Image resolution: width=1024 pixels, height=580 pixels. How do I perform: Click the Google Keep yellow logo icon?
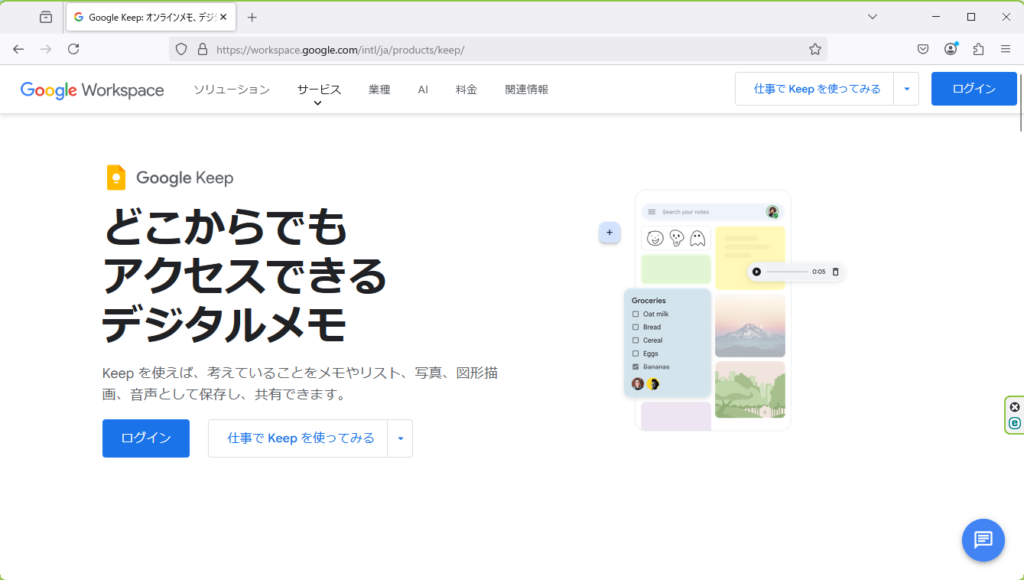click(x=116, y=178)
